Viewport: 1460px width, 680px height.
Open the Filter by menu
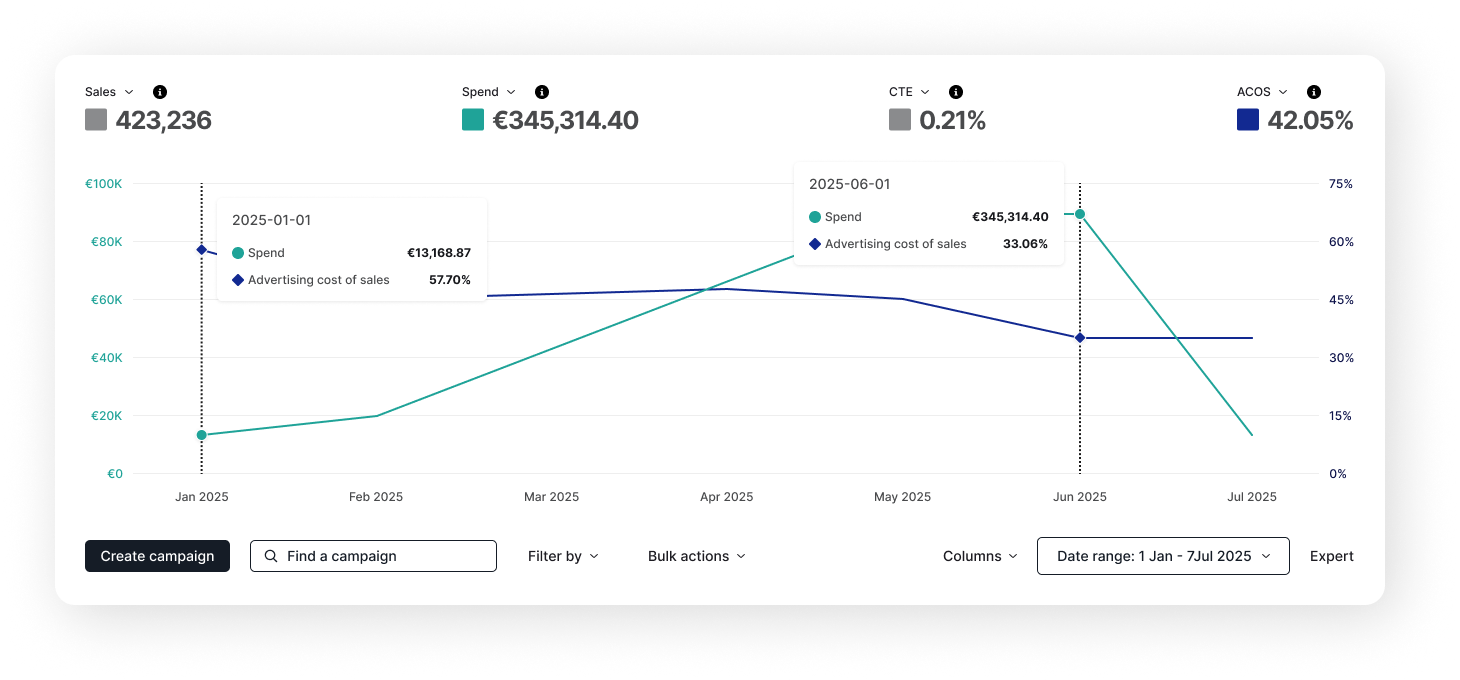pyautogui.click(x=563, y=556)
